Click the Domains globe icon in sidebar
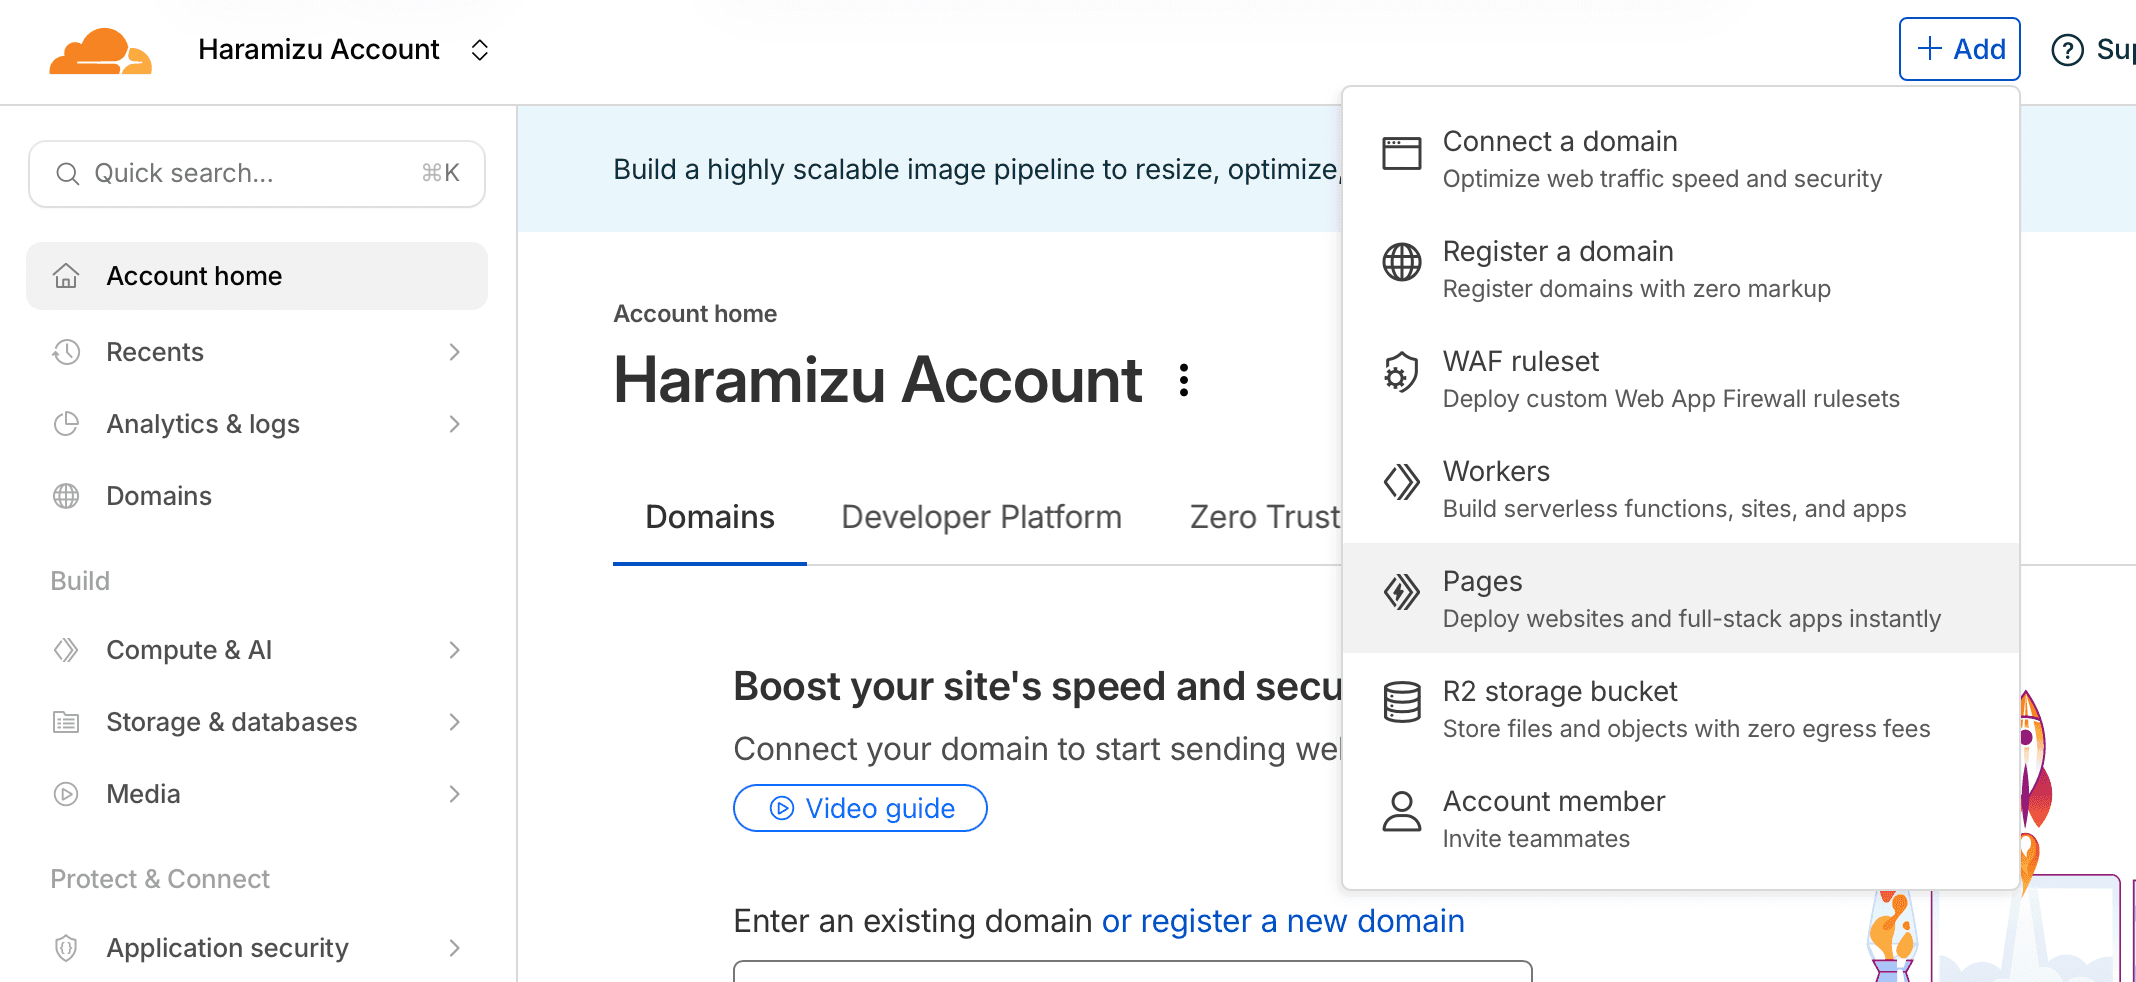 pos(66,496)
